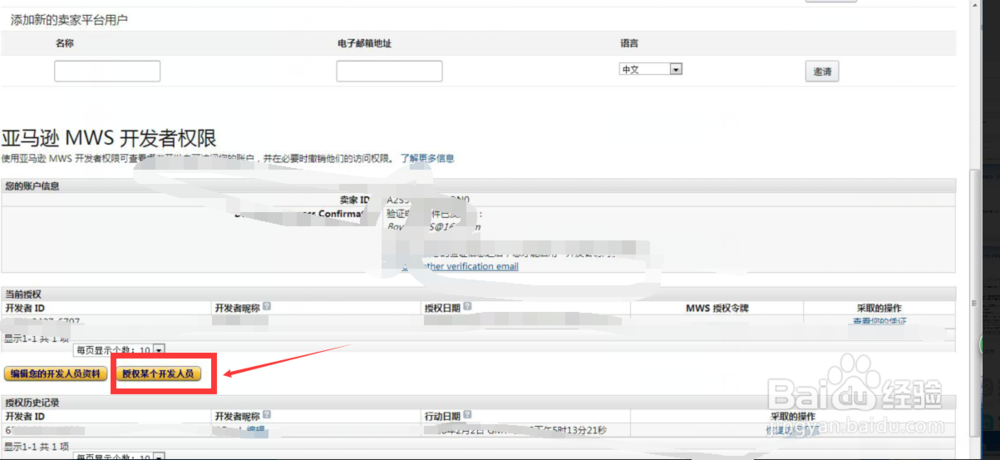Click 采取的操作 column header under 当前授权
Image resolution: width=1000 pixels, height=460 pixels.
(x=879, y=308)
